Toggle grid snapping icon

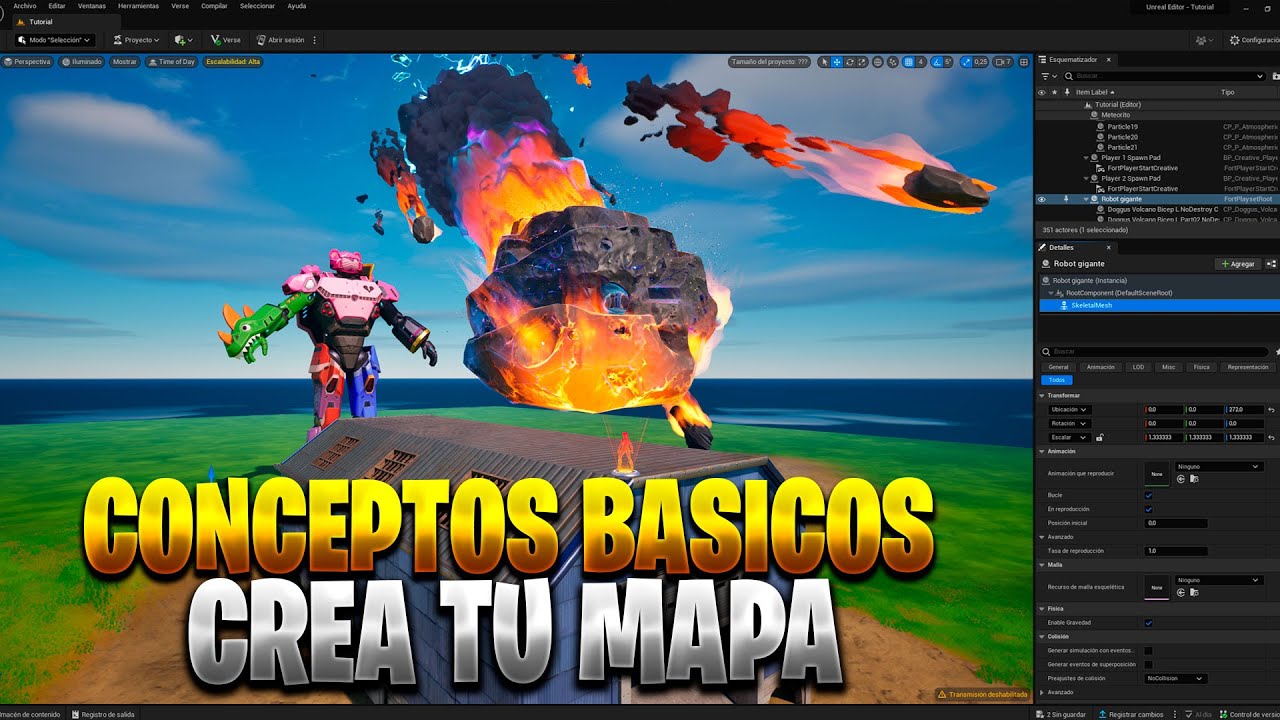tap(908, 62)
